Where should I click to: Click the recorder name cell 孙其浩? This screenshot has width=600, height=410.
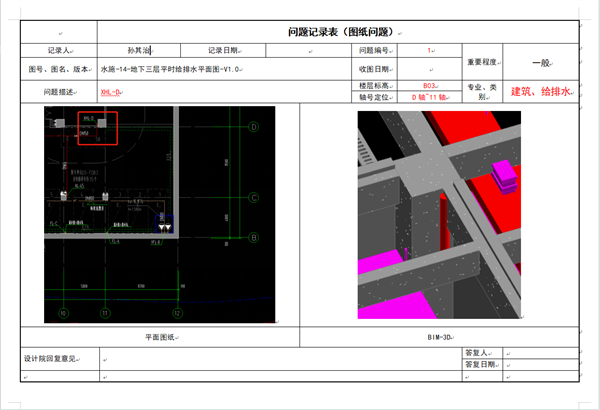[138, 50]
